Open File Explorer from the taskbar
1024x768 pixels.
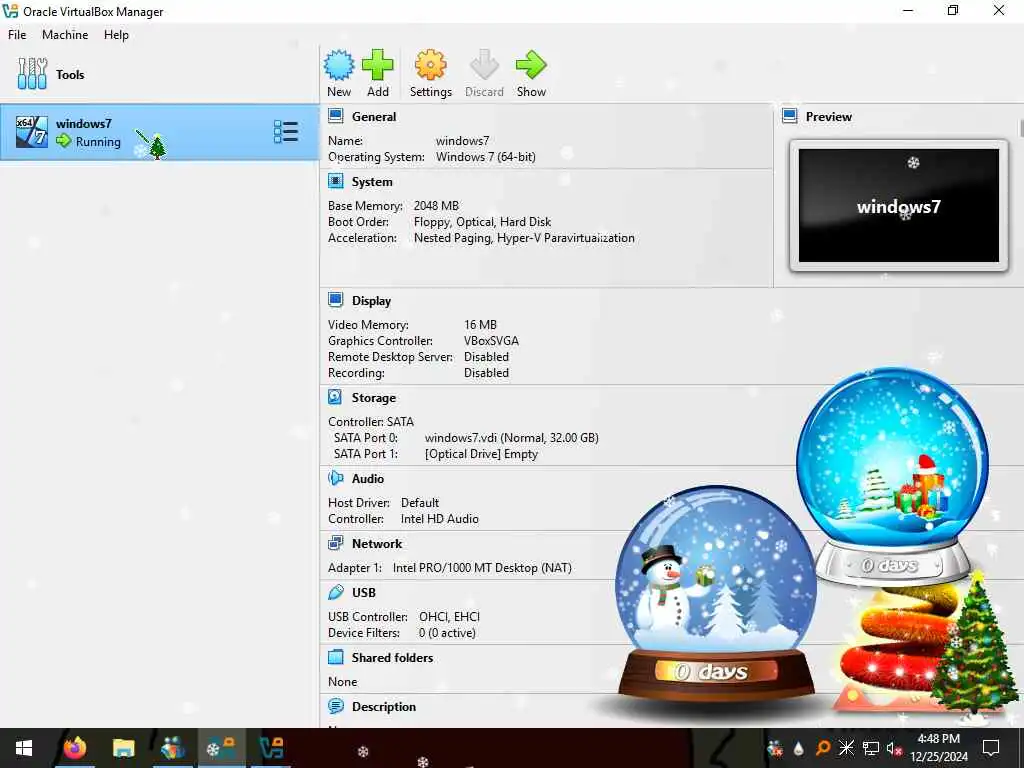click(123, 748)
